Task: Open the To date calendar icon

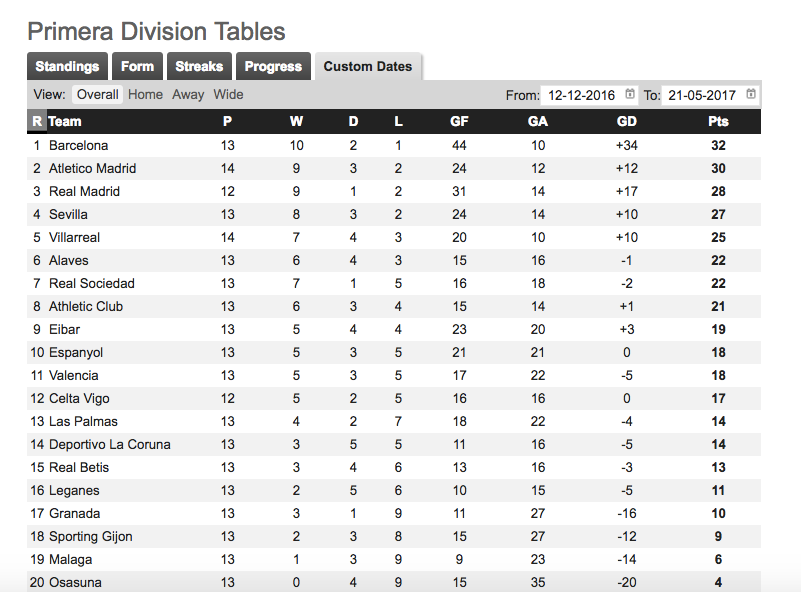Action: [750, 94]
